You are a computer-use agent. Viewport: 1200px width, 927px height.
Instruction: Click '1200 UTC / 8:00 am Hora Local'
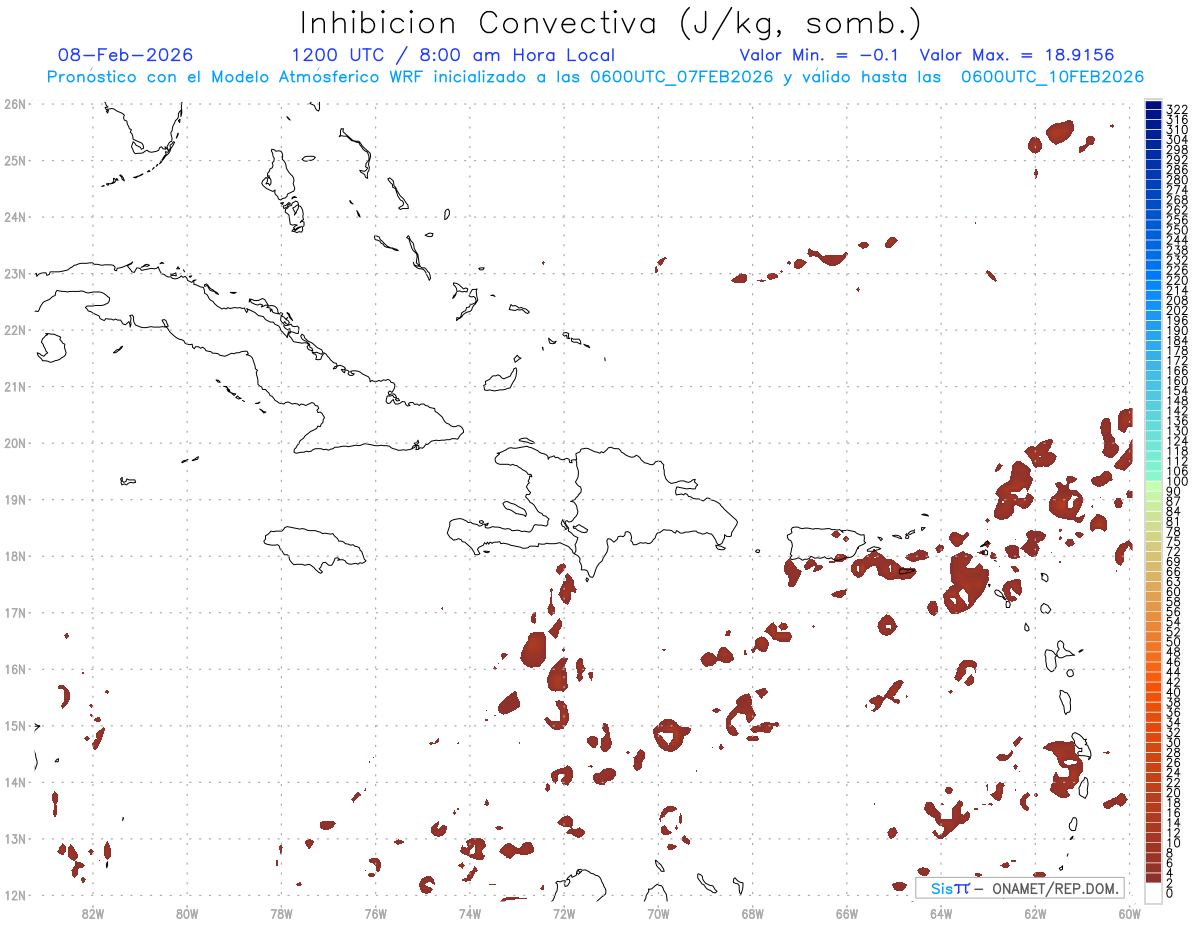(x=453, y=55)
